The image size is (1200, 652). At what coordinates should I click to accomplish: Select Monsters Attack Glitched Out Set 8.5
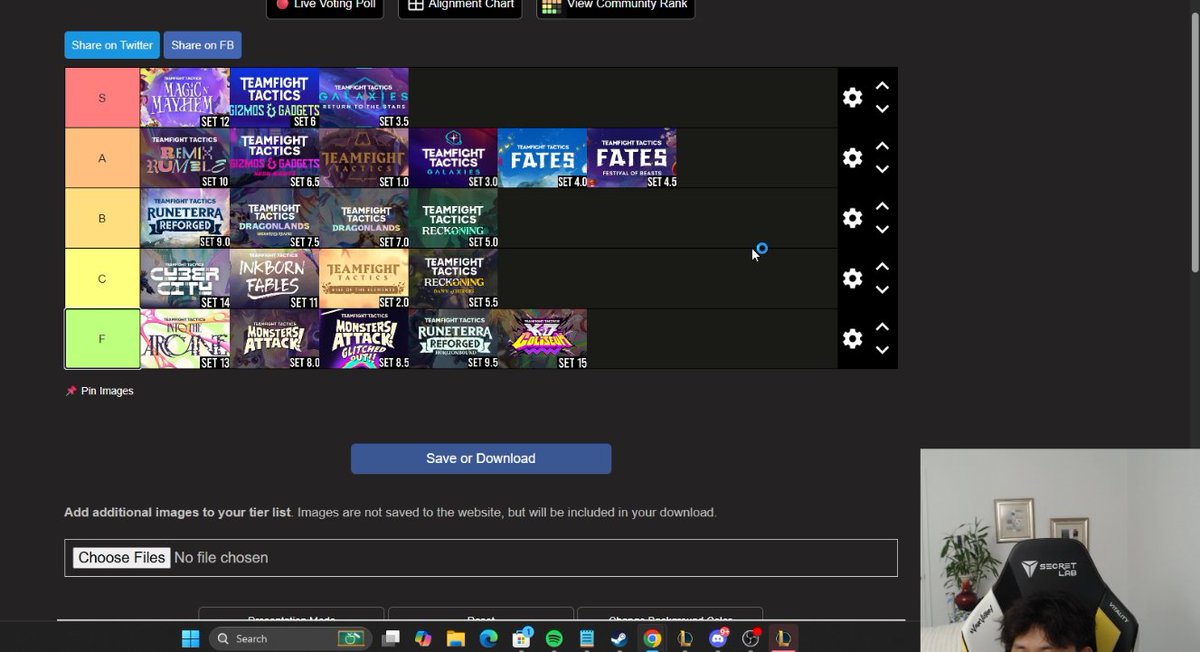[x=364, y=339]
